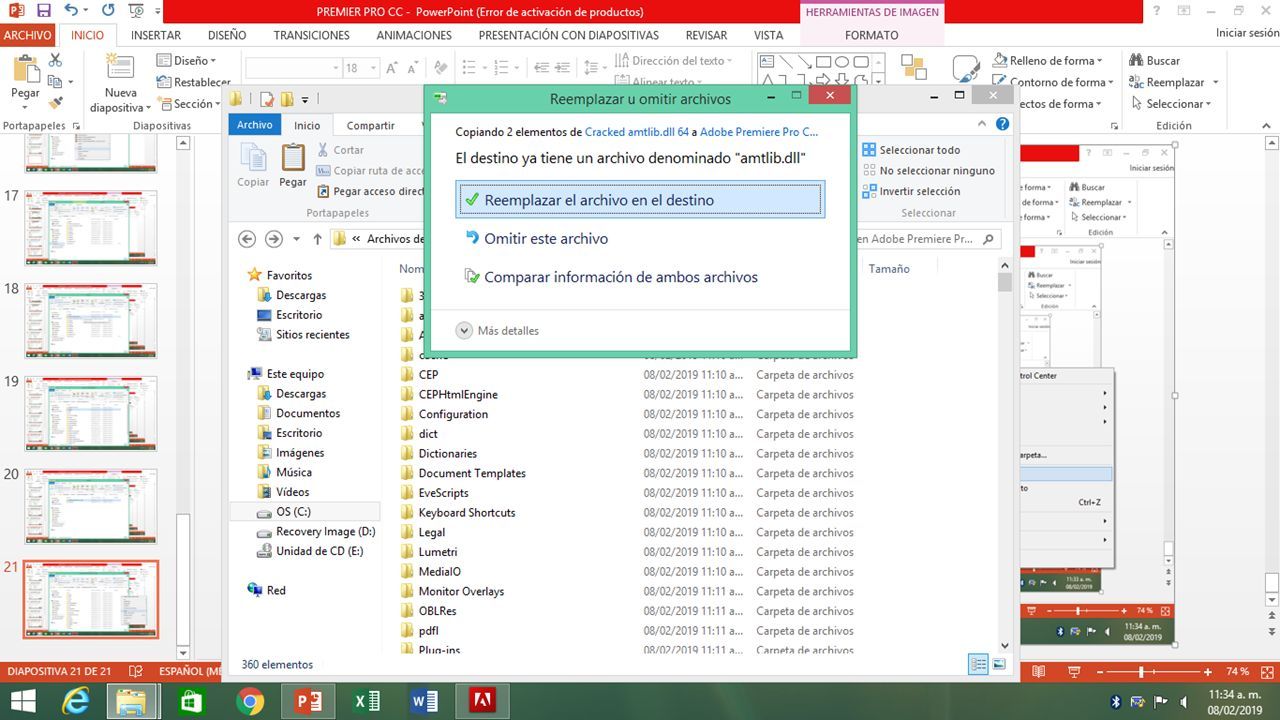1280x720 pixels.
Task: Expand Más detalles in the dialog
Action: [x=497, y=330]
